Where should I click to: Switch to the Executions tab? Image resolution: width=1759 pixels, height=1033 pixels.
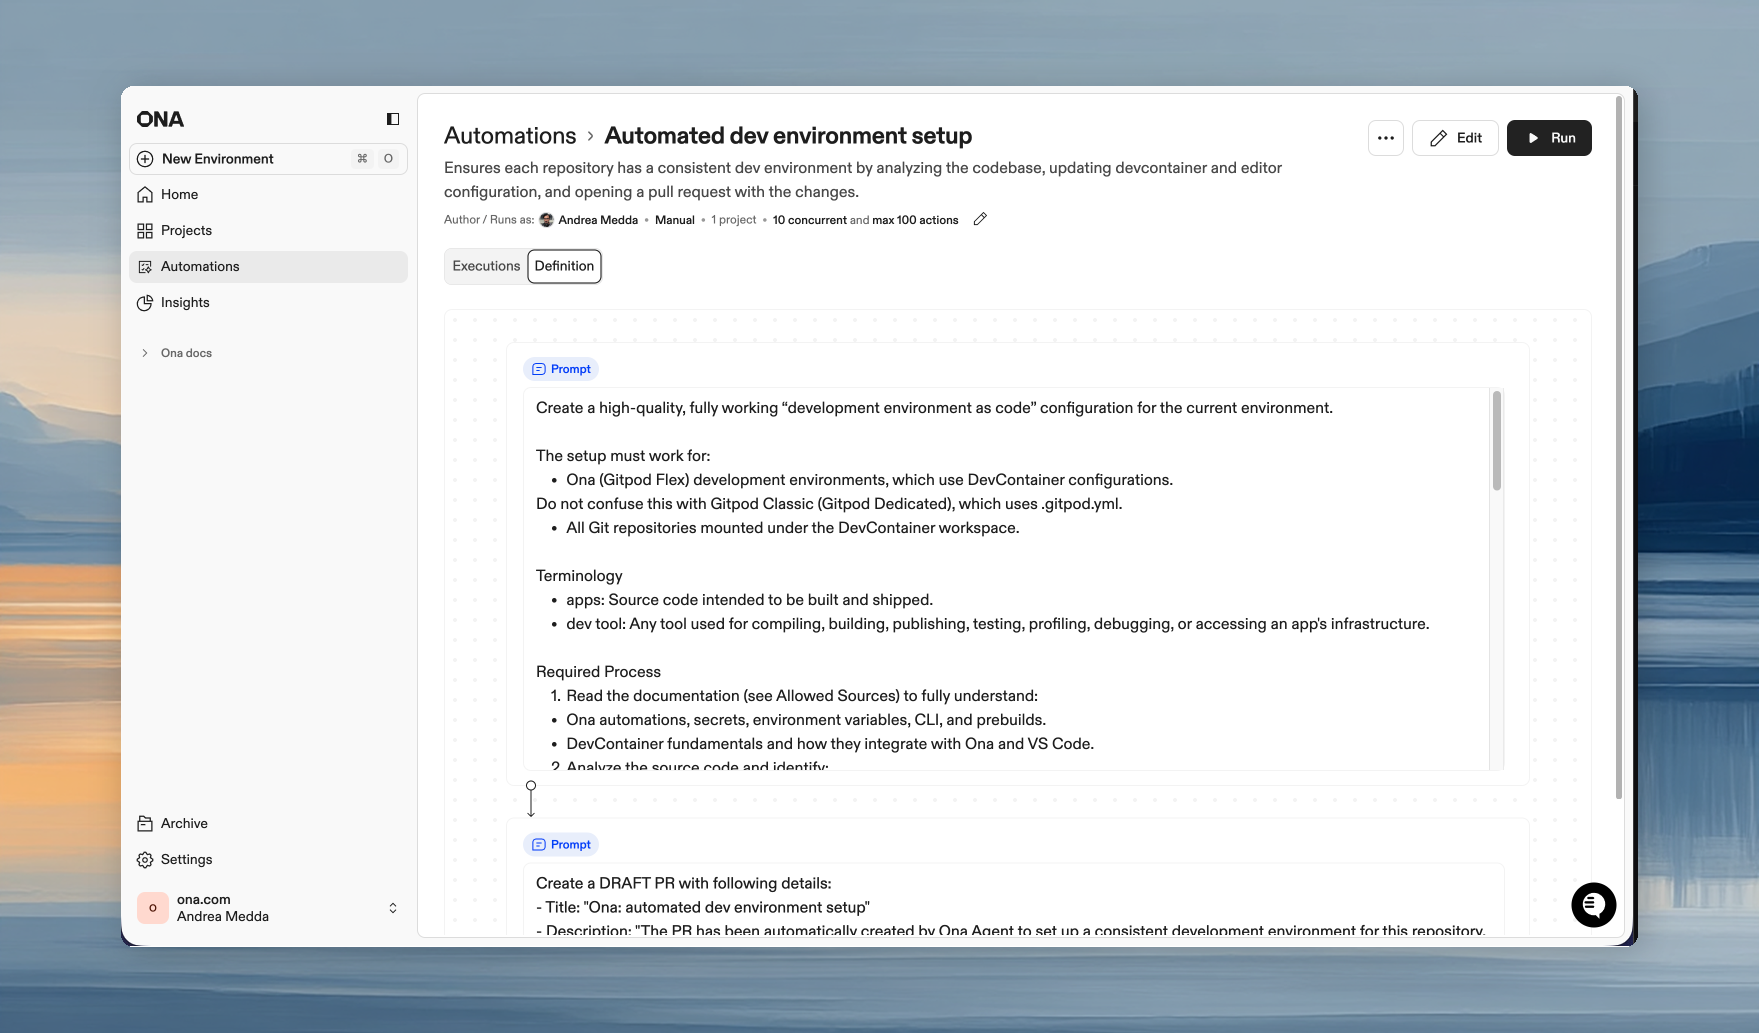pos(486,266)
